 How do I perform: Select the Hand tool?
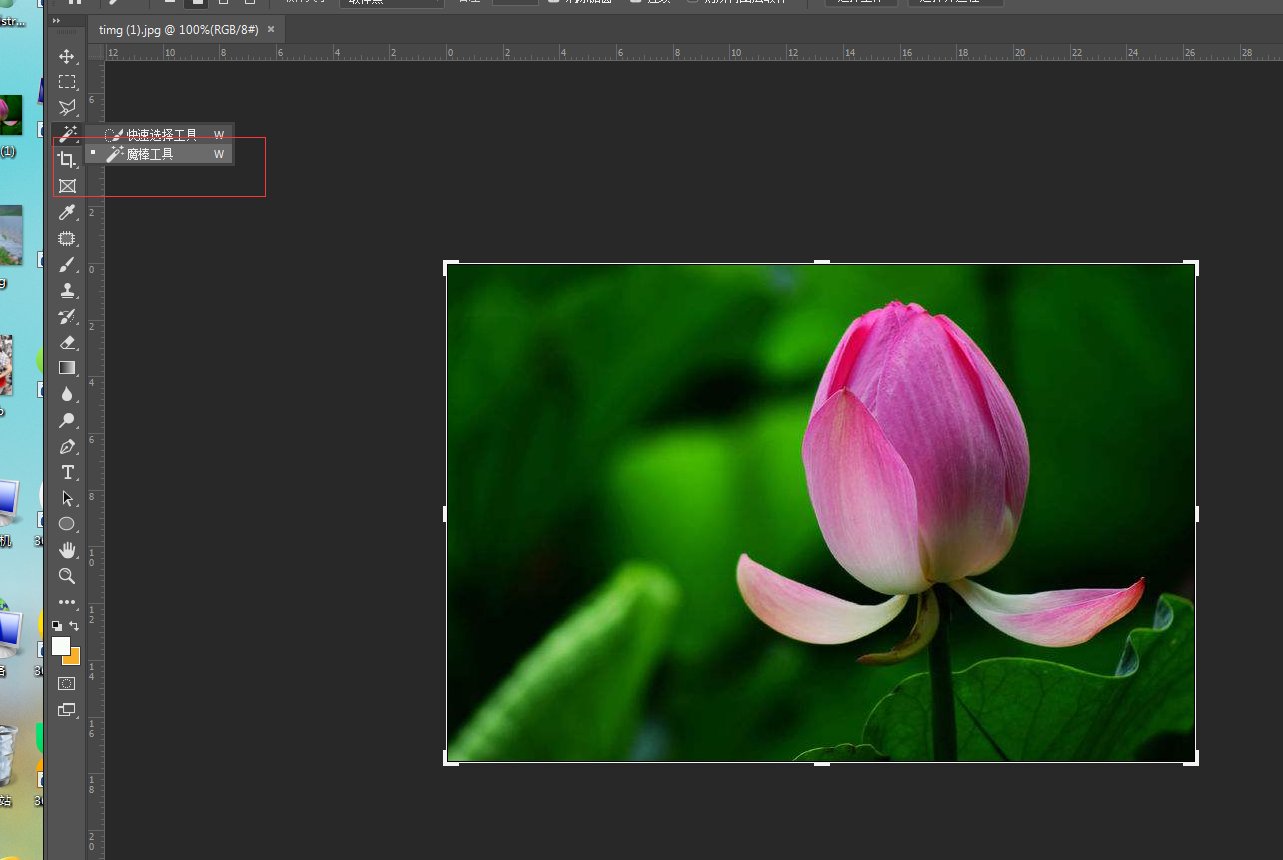coord(67,550)
